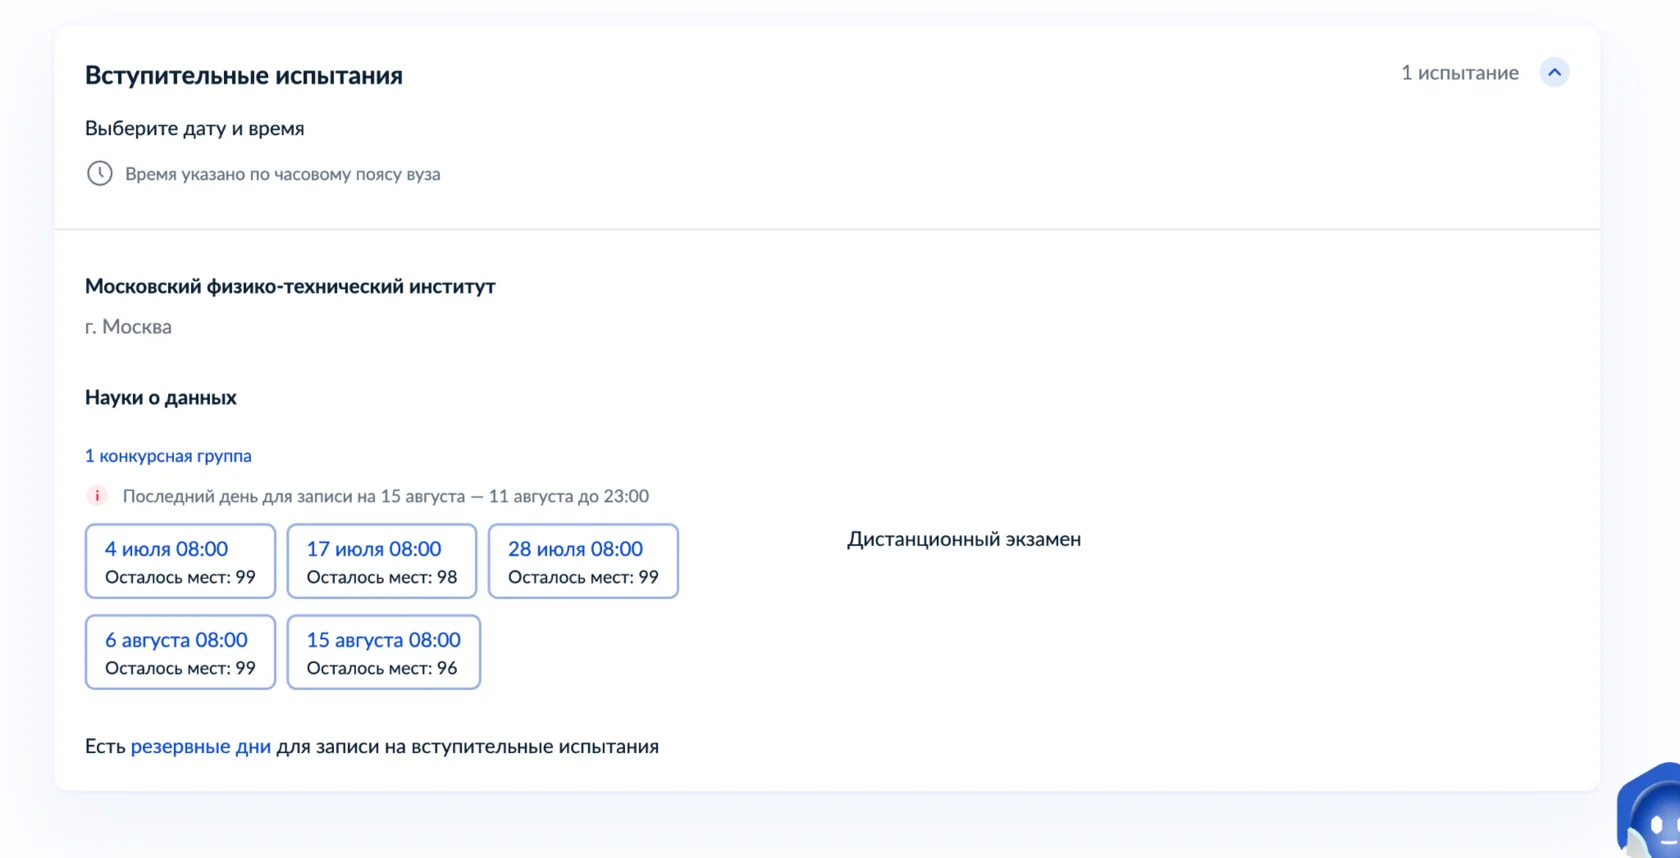Click the Вступительные испытания heading

point(244,75)
